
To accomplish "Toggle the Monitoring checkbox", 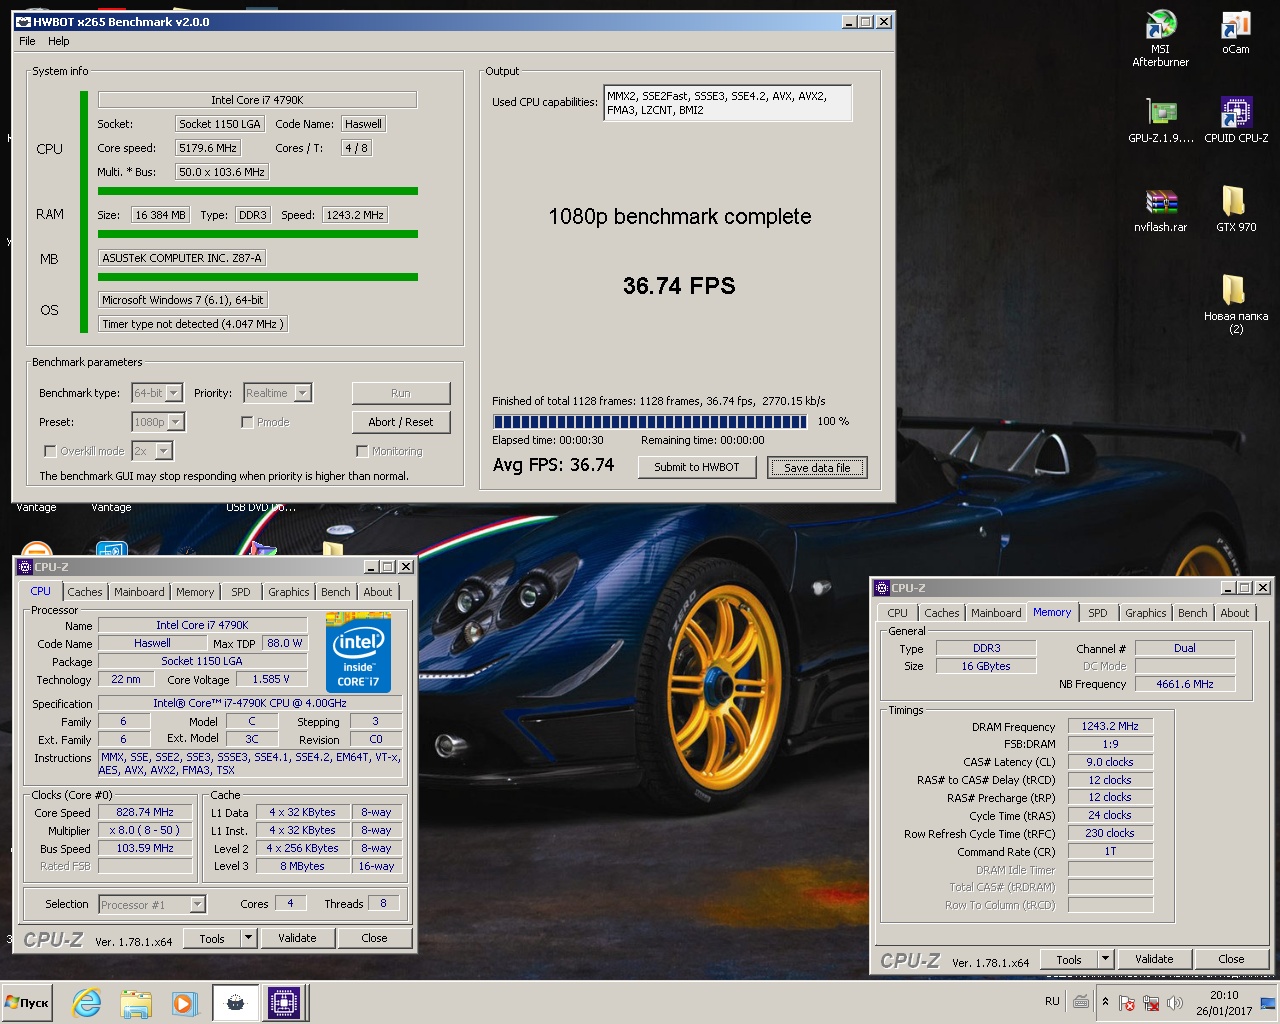I will [362, 451].
